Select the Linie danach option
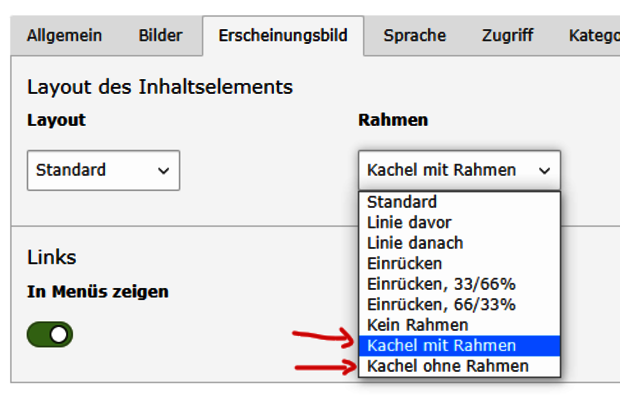The image size is (620, 410). pyautogui.click(x=415, y=243)
